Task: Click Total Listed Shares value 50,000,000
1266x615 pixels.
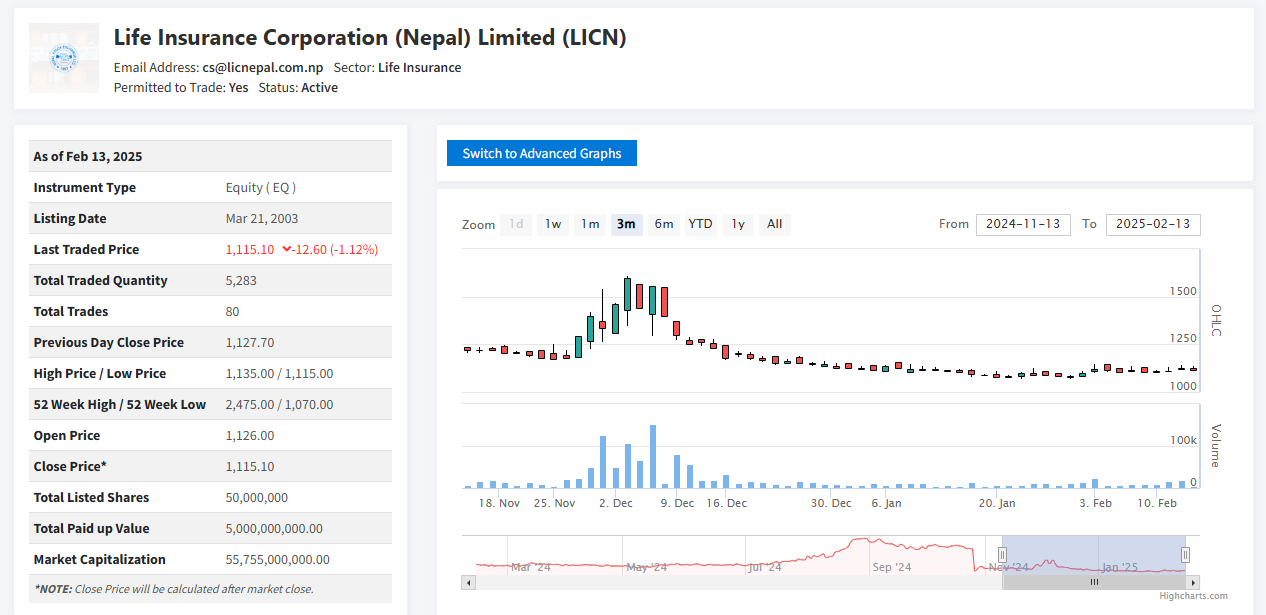Action: pyautogui.click(x=257, y=497)
